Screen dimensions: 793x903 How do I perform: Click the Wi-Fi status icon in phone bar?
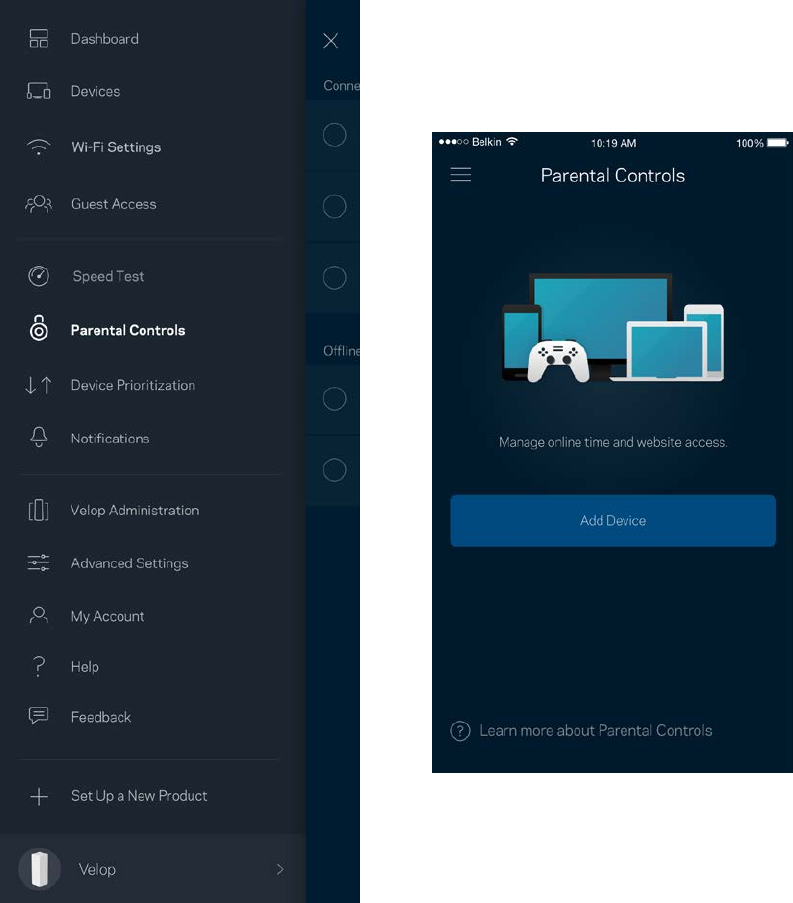pos(511,141)
